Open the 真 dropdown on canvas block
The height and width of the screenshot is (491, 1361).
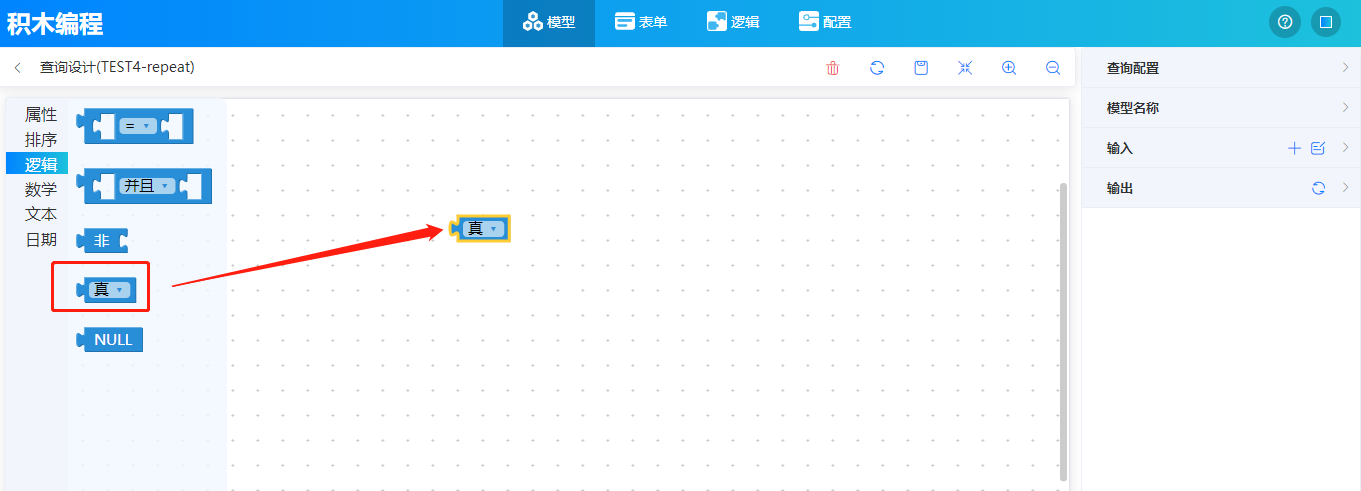[483, 229]
